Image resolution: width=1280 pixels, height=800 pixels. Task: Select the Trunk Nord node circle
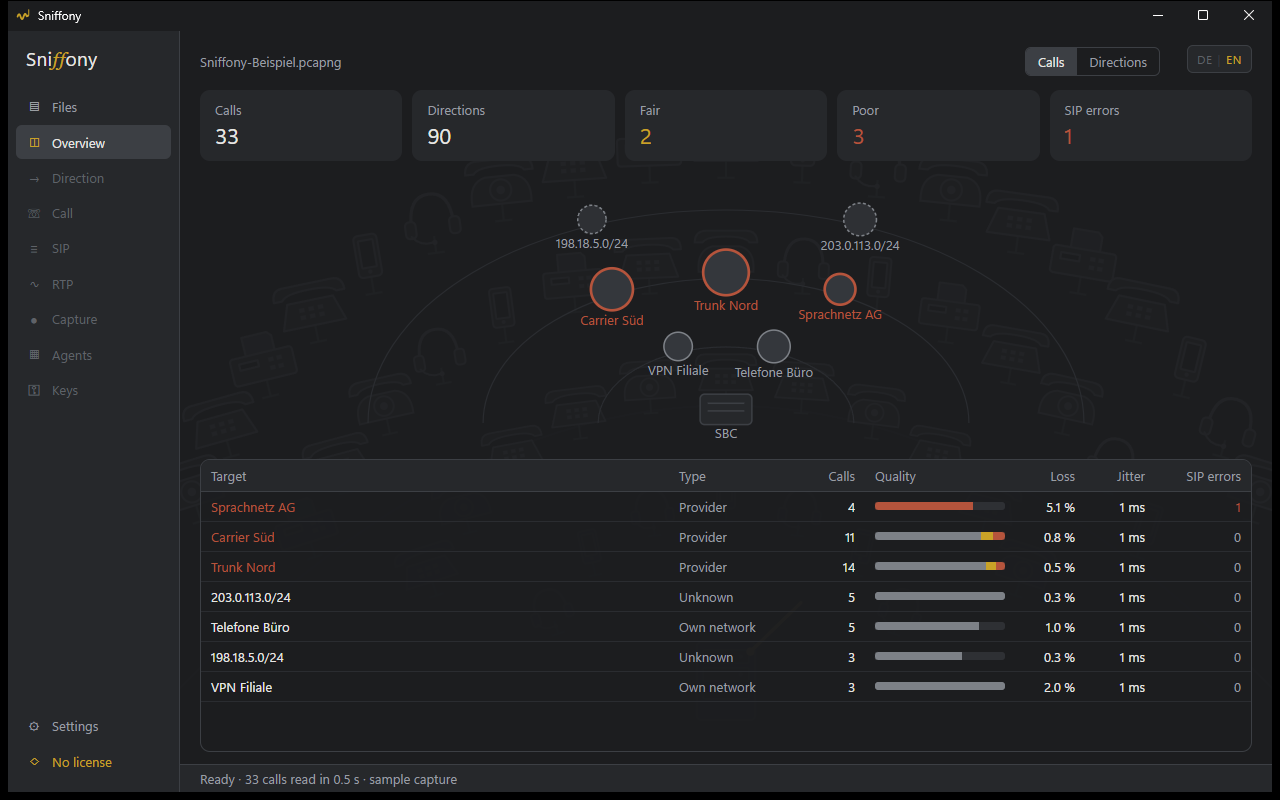pyautogui.click(x=726, y=272)
